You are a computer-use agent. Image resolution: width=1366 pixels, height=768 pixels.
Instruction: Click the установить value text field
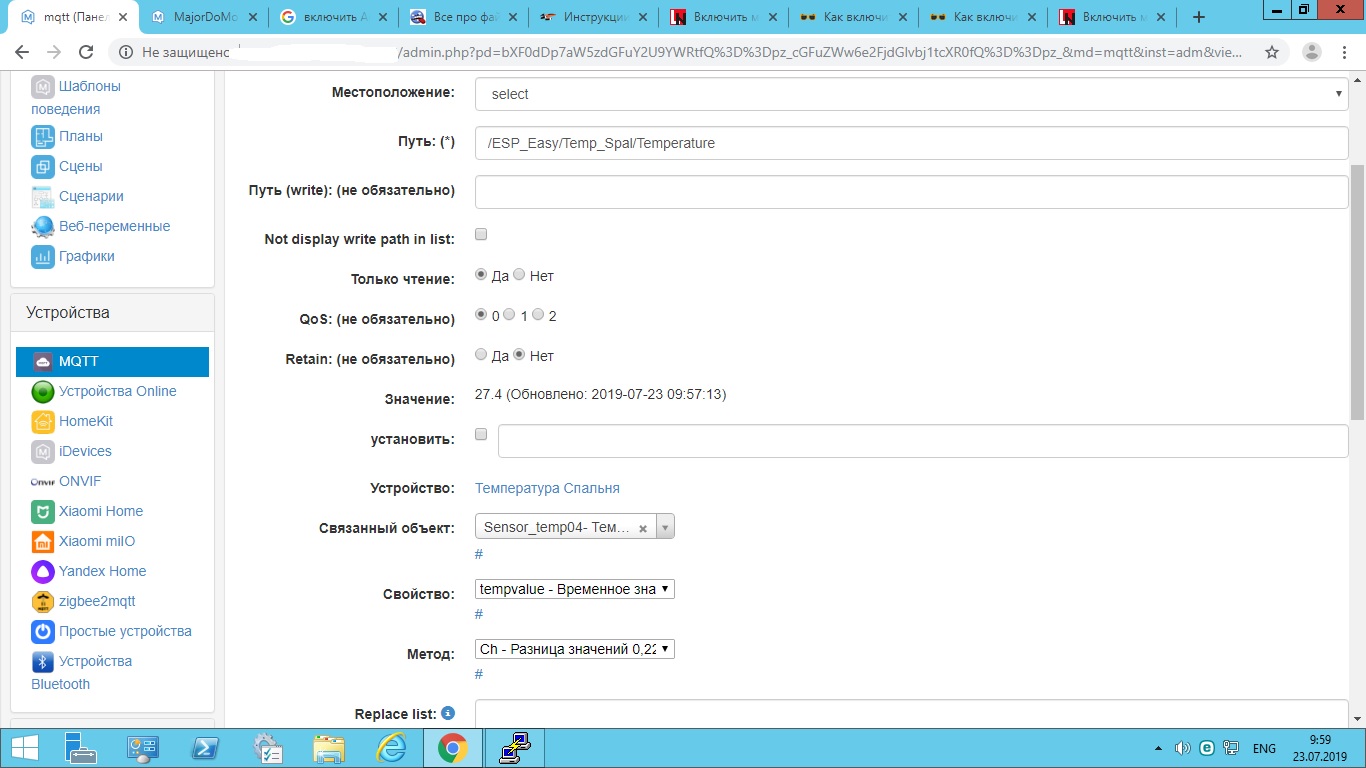[923, 441]
